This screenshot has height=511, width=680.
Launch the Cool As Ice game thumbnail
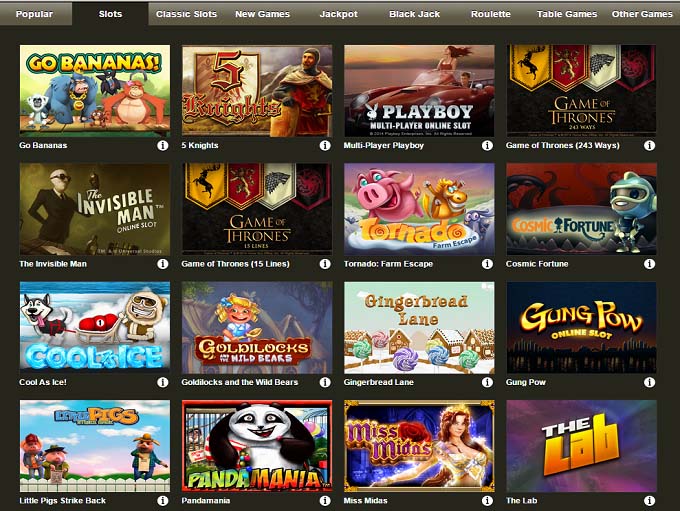pyautogui.click(x=95, y=328)
